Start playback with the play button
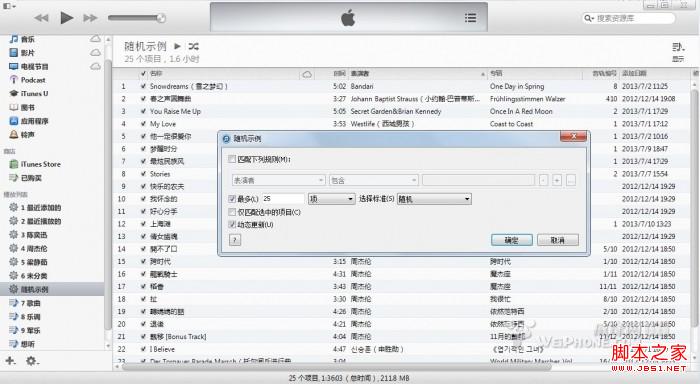The height and width of the screenshot is (384, 700). point(67,18)
